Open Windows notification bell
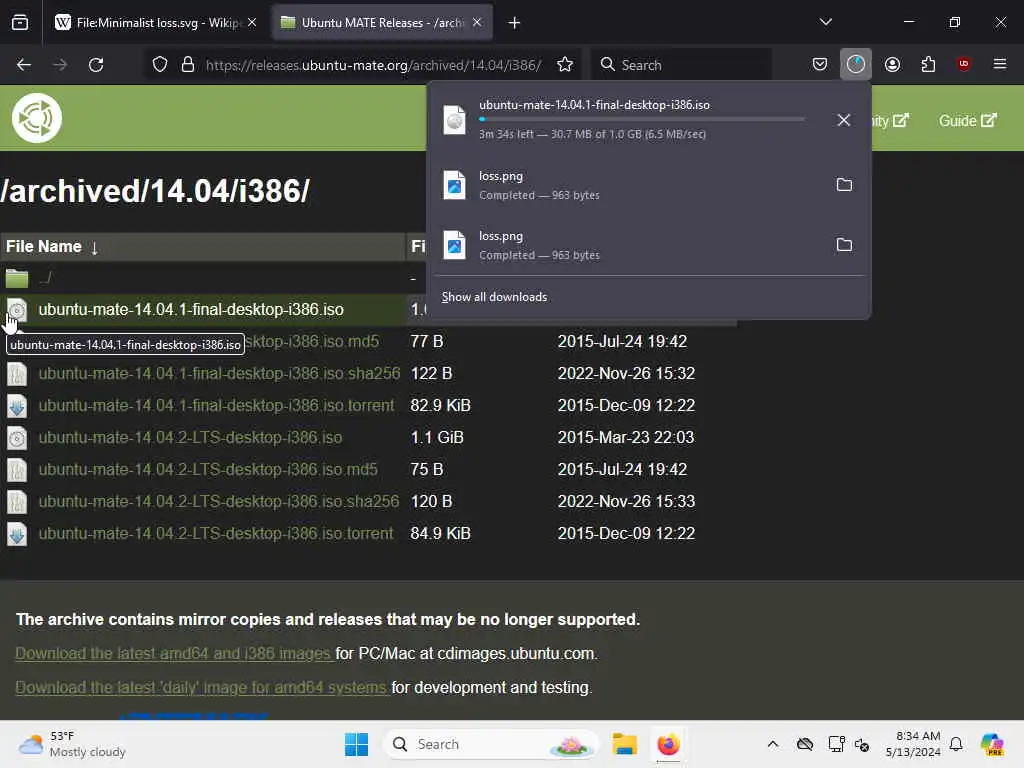 [956, 744]
